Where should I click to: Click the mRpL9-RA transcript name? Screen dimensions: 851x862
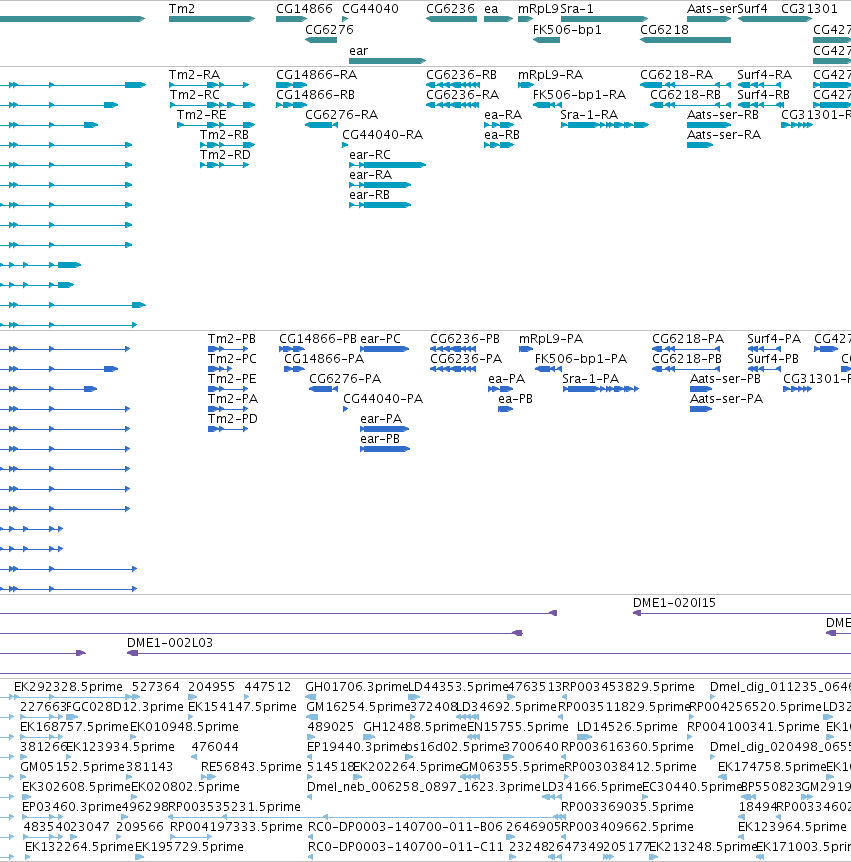point(550,75)
